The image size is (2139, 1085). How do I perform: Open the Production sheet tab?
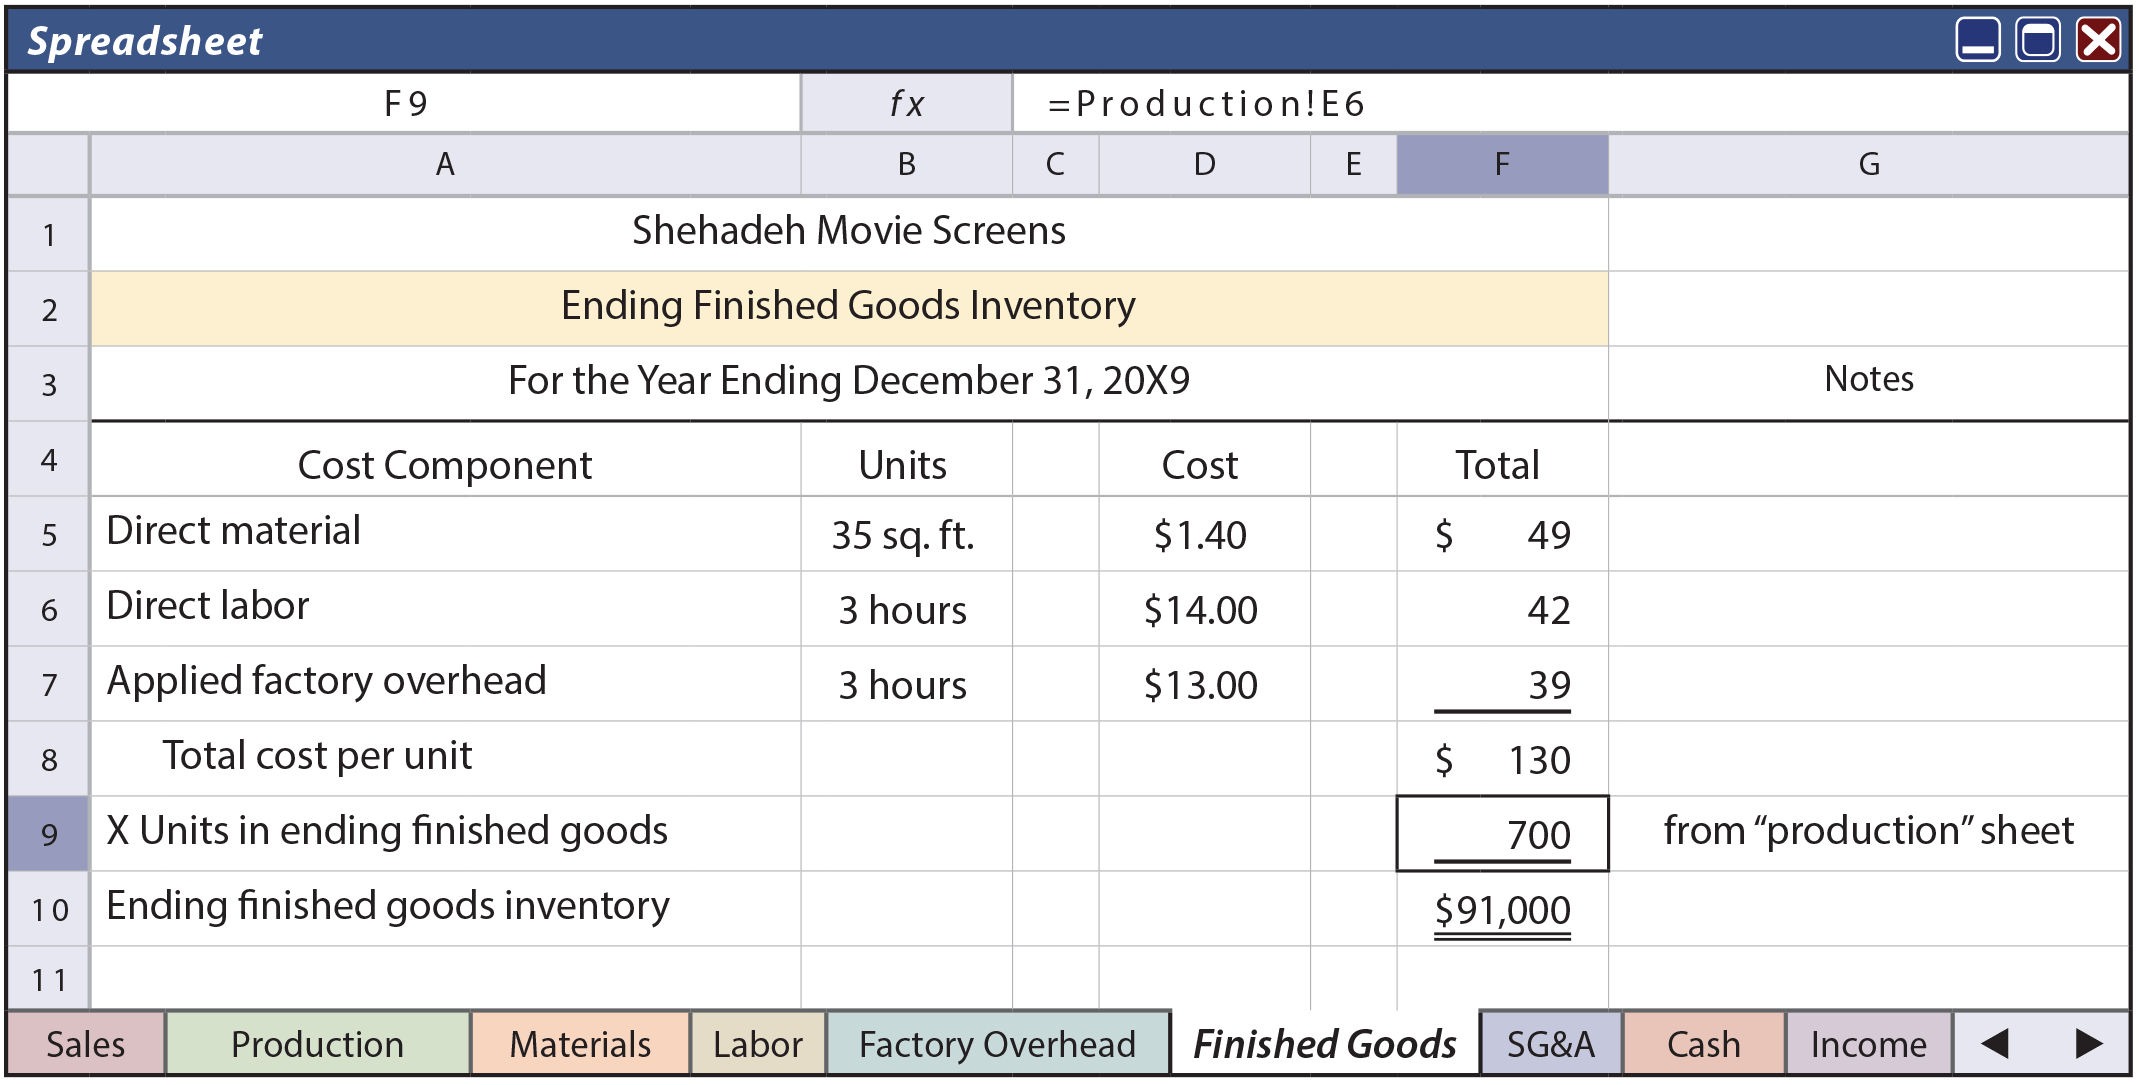318,1044
